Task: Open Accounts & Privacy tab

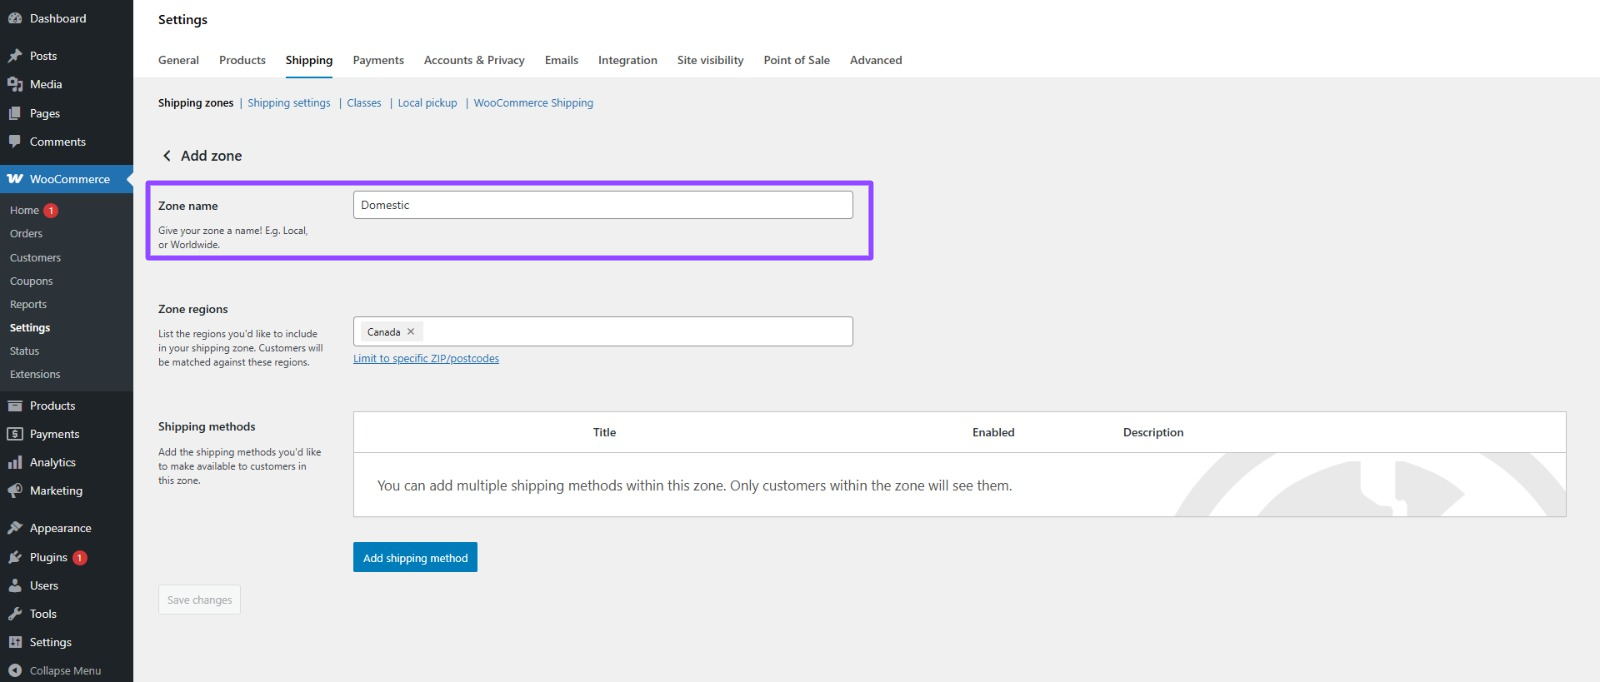Action: (474, 60)
